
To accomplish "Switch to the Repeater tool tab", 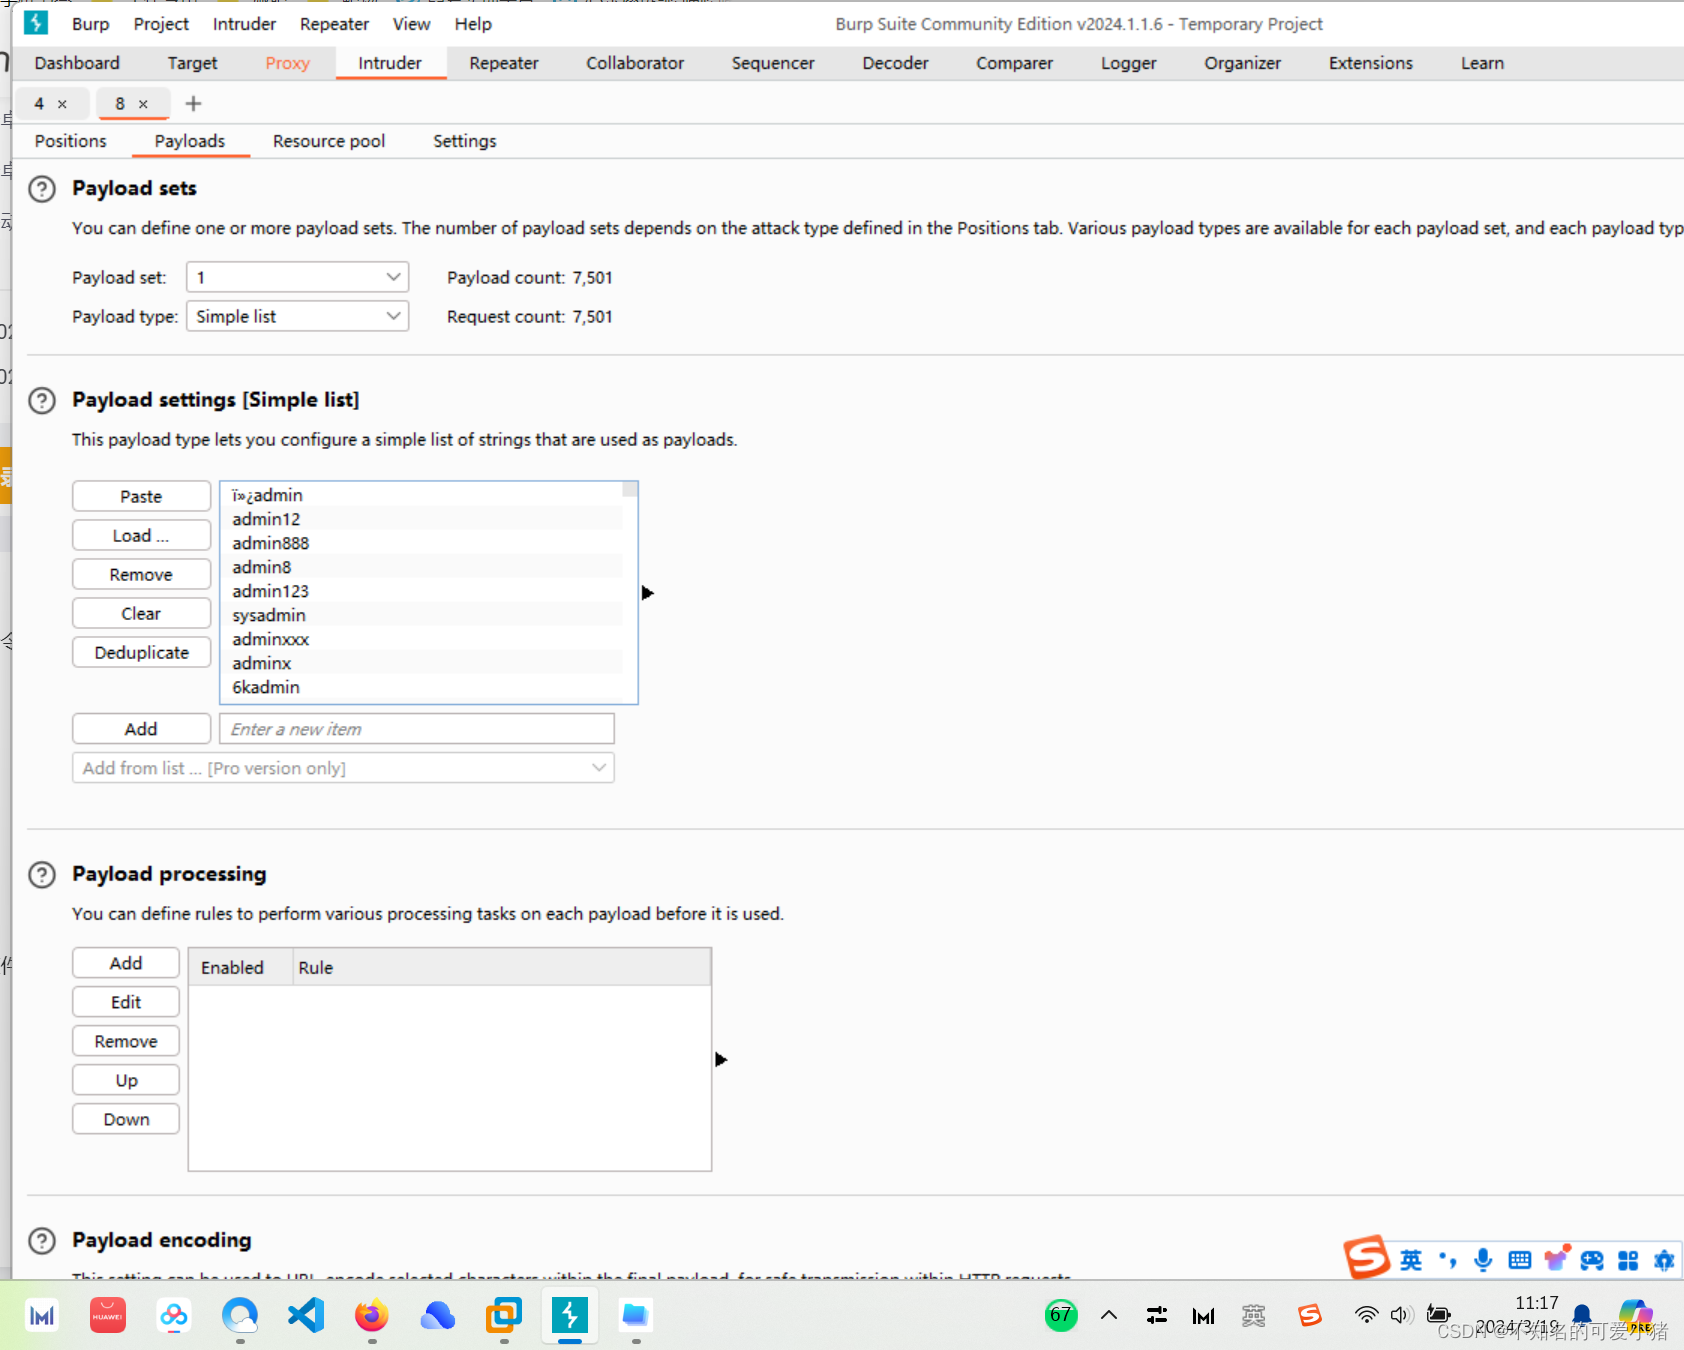I will tap(504, 63).
